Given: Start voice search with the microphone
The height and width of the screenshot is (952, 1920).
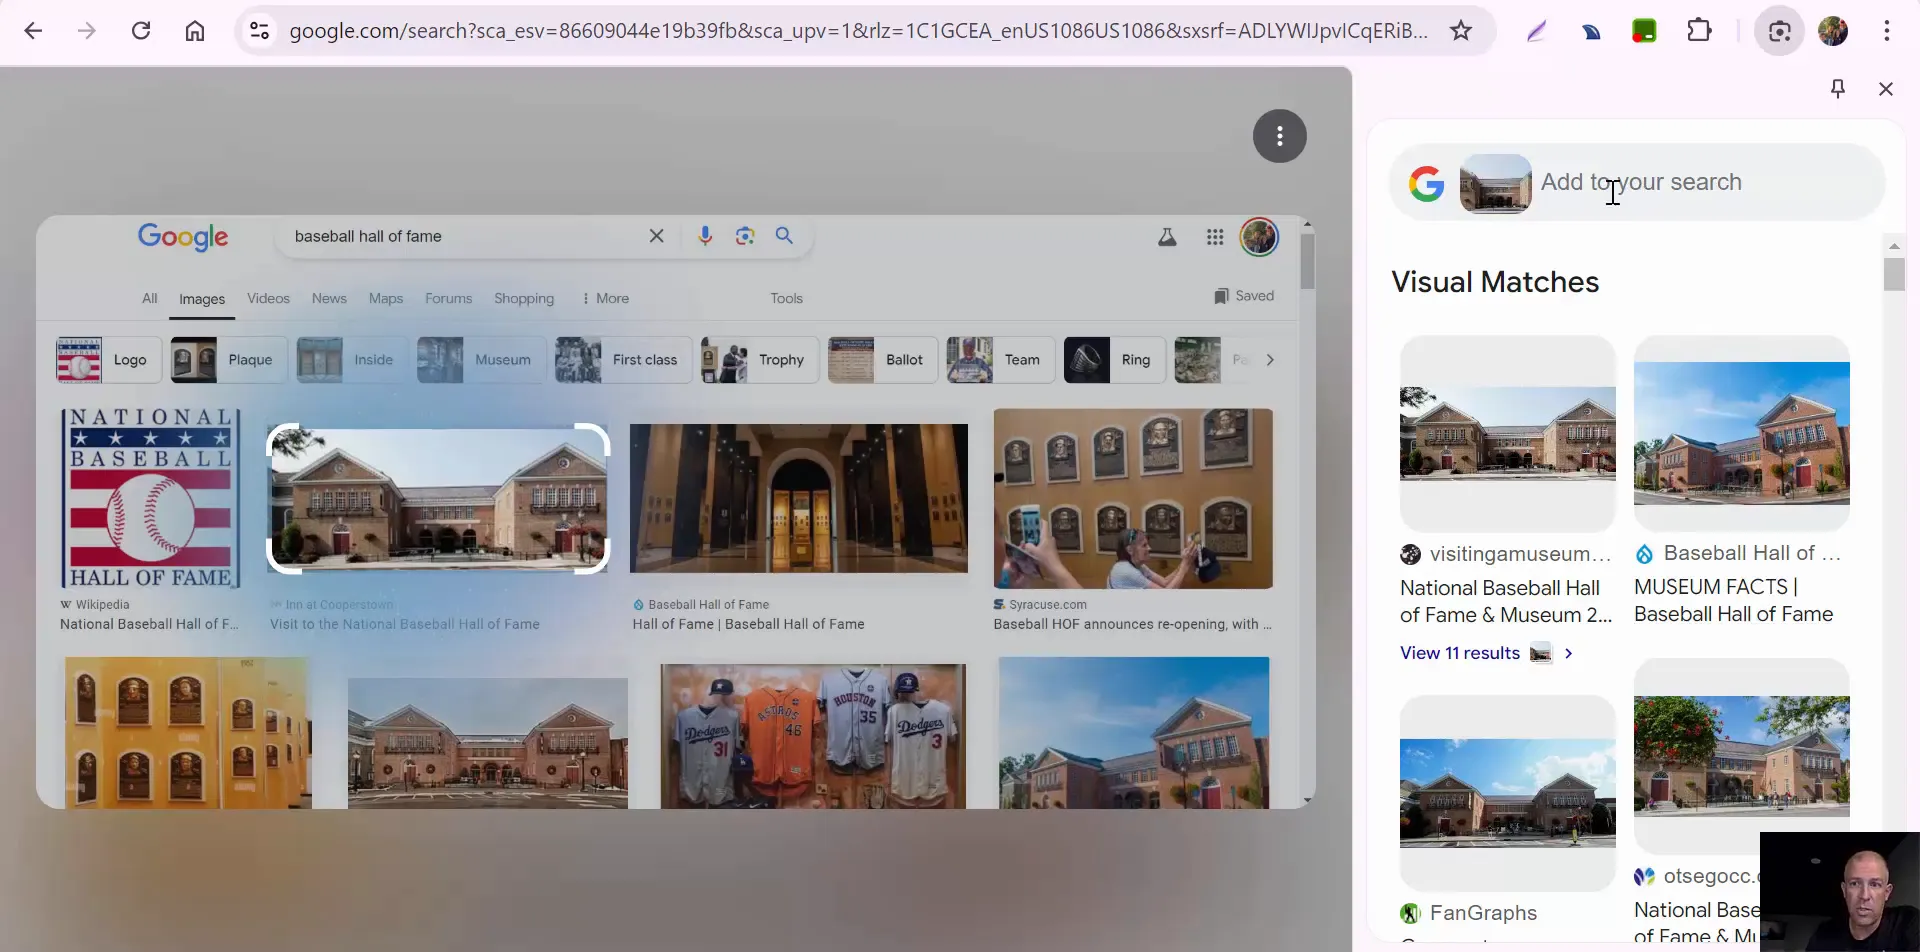Looking at the screenshot, I should tap(705, 236).
